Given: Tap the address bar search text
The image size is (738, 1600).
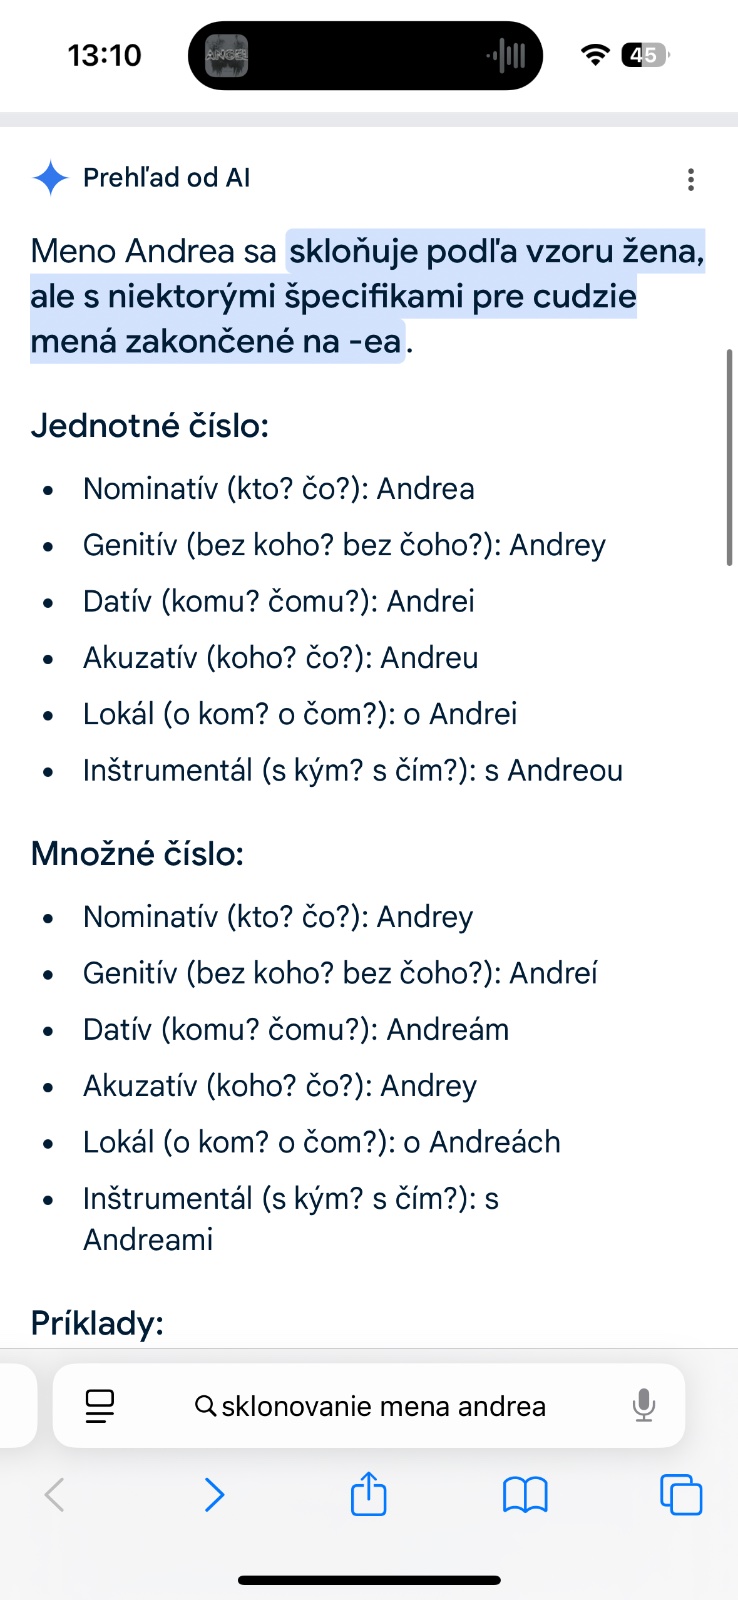Looking at the screenshot, I should click(383, 1406).
